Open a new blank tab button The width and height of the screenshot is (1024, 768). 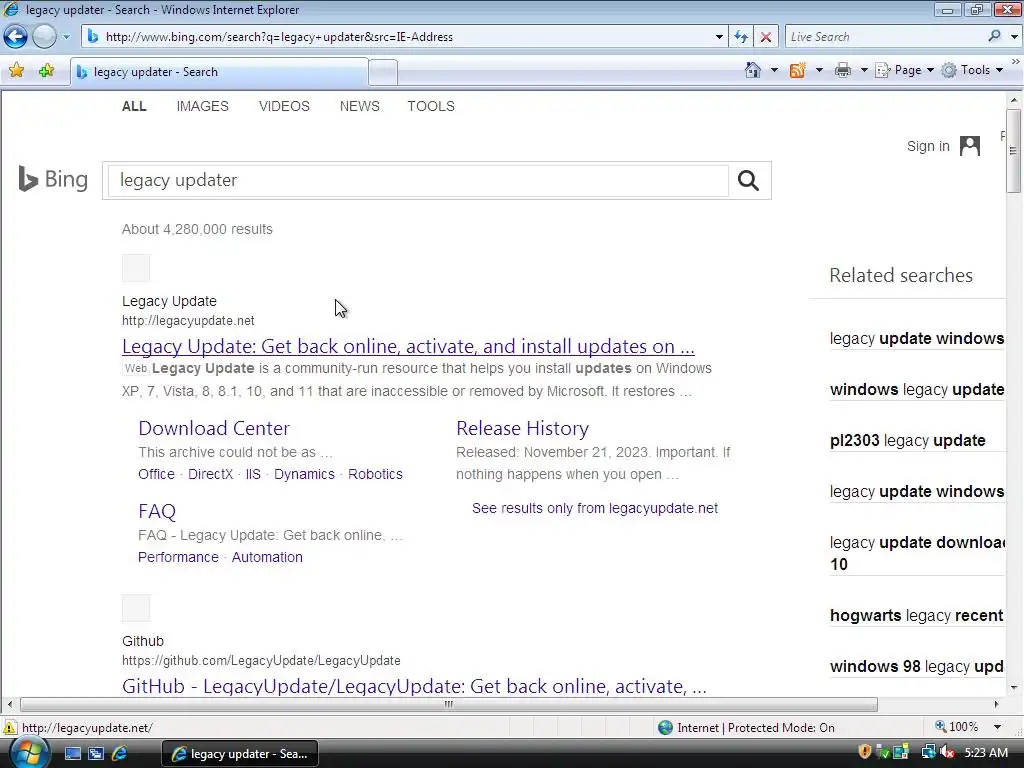click(383, 72)
